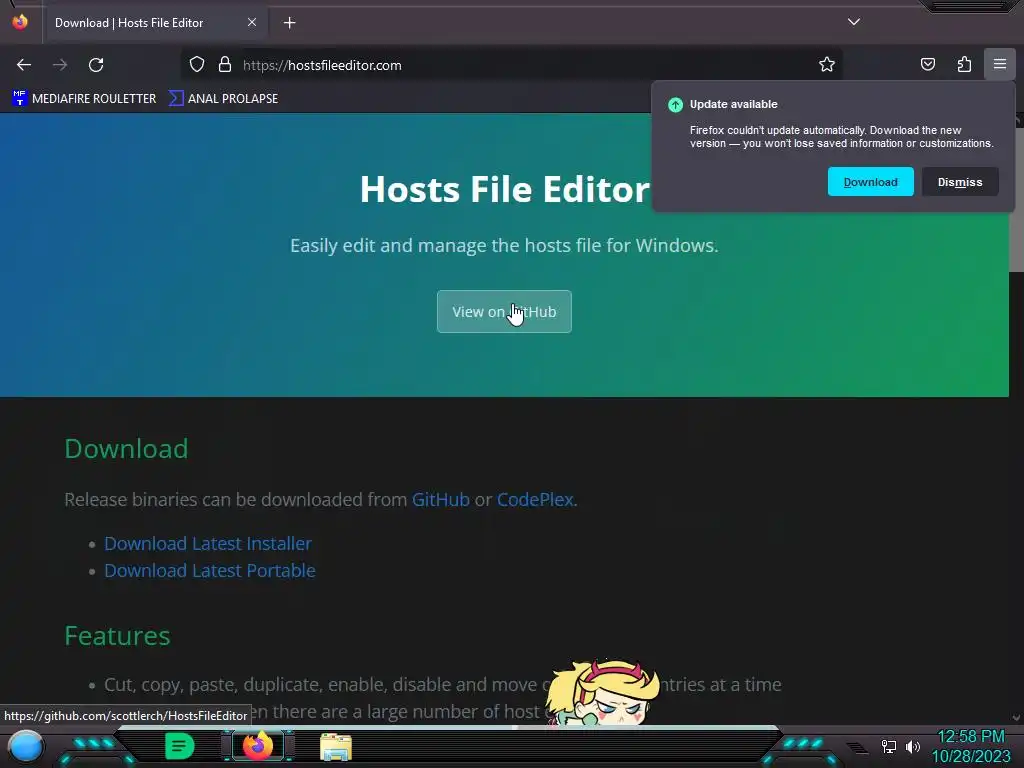Click the page vertical scrollbar thumb
The height and width of the screenshot is (768, 1024).
tap(1016, 199)
